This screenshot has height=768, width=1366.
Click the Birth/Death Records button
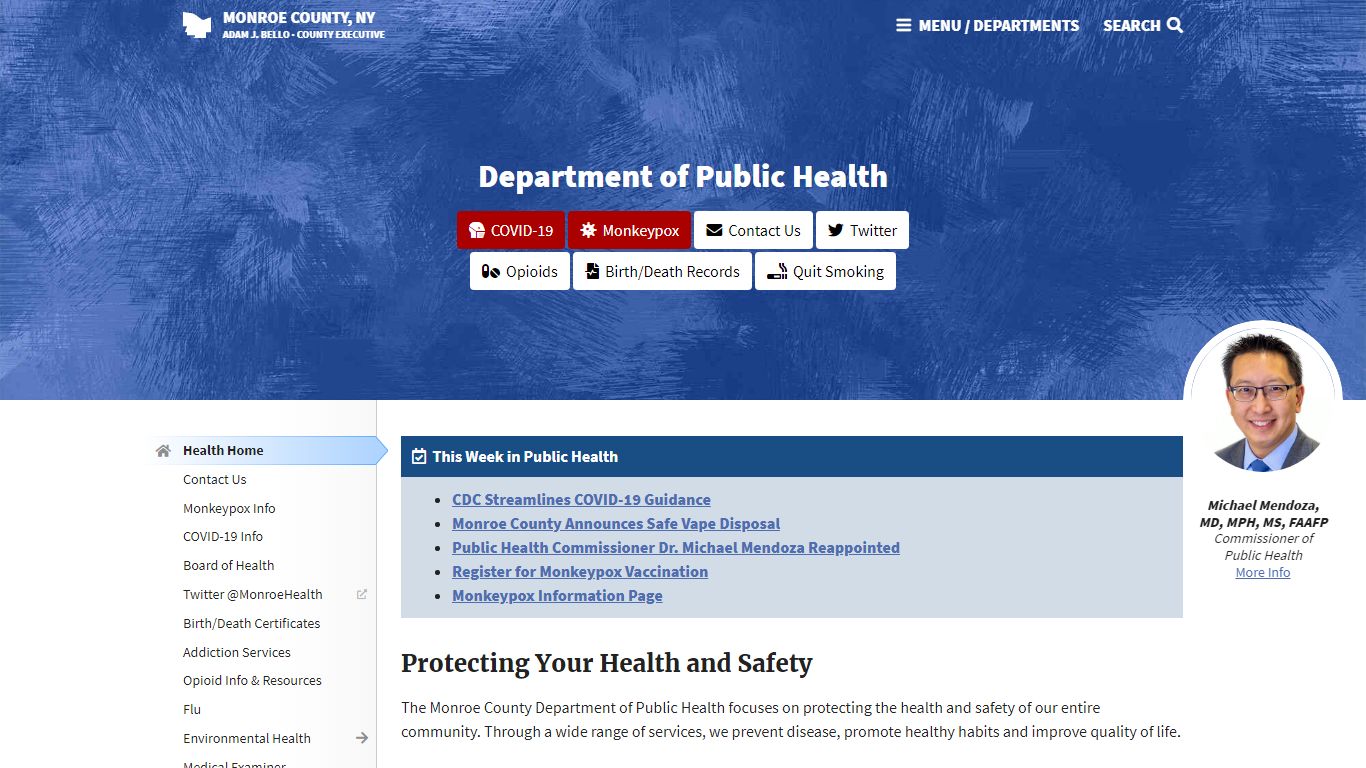click(662, 271)
